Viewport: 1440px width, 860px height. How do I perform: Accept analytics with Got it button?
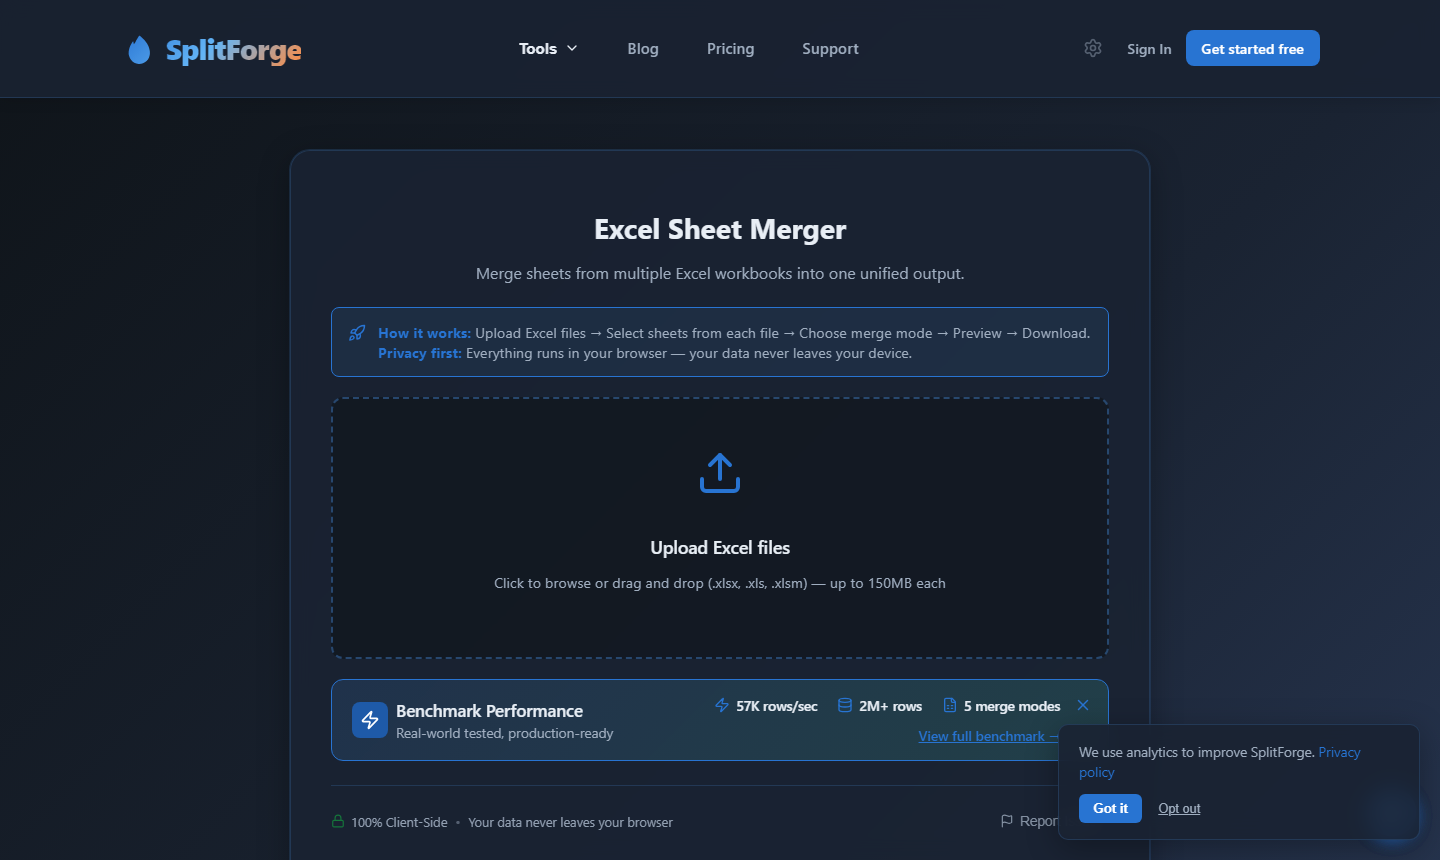1110,808
